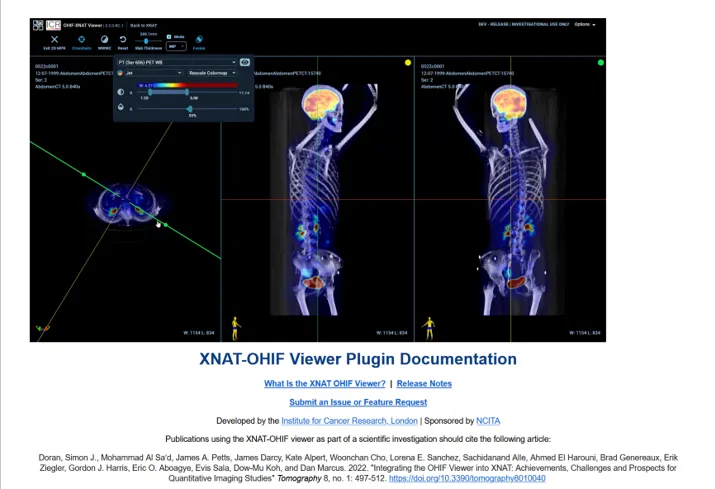The width and height of the screenshot is (716, 489).
Task: Click the green viewport indicator dot
Action: click(x=601, y=63)
